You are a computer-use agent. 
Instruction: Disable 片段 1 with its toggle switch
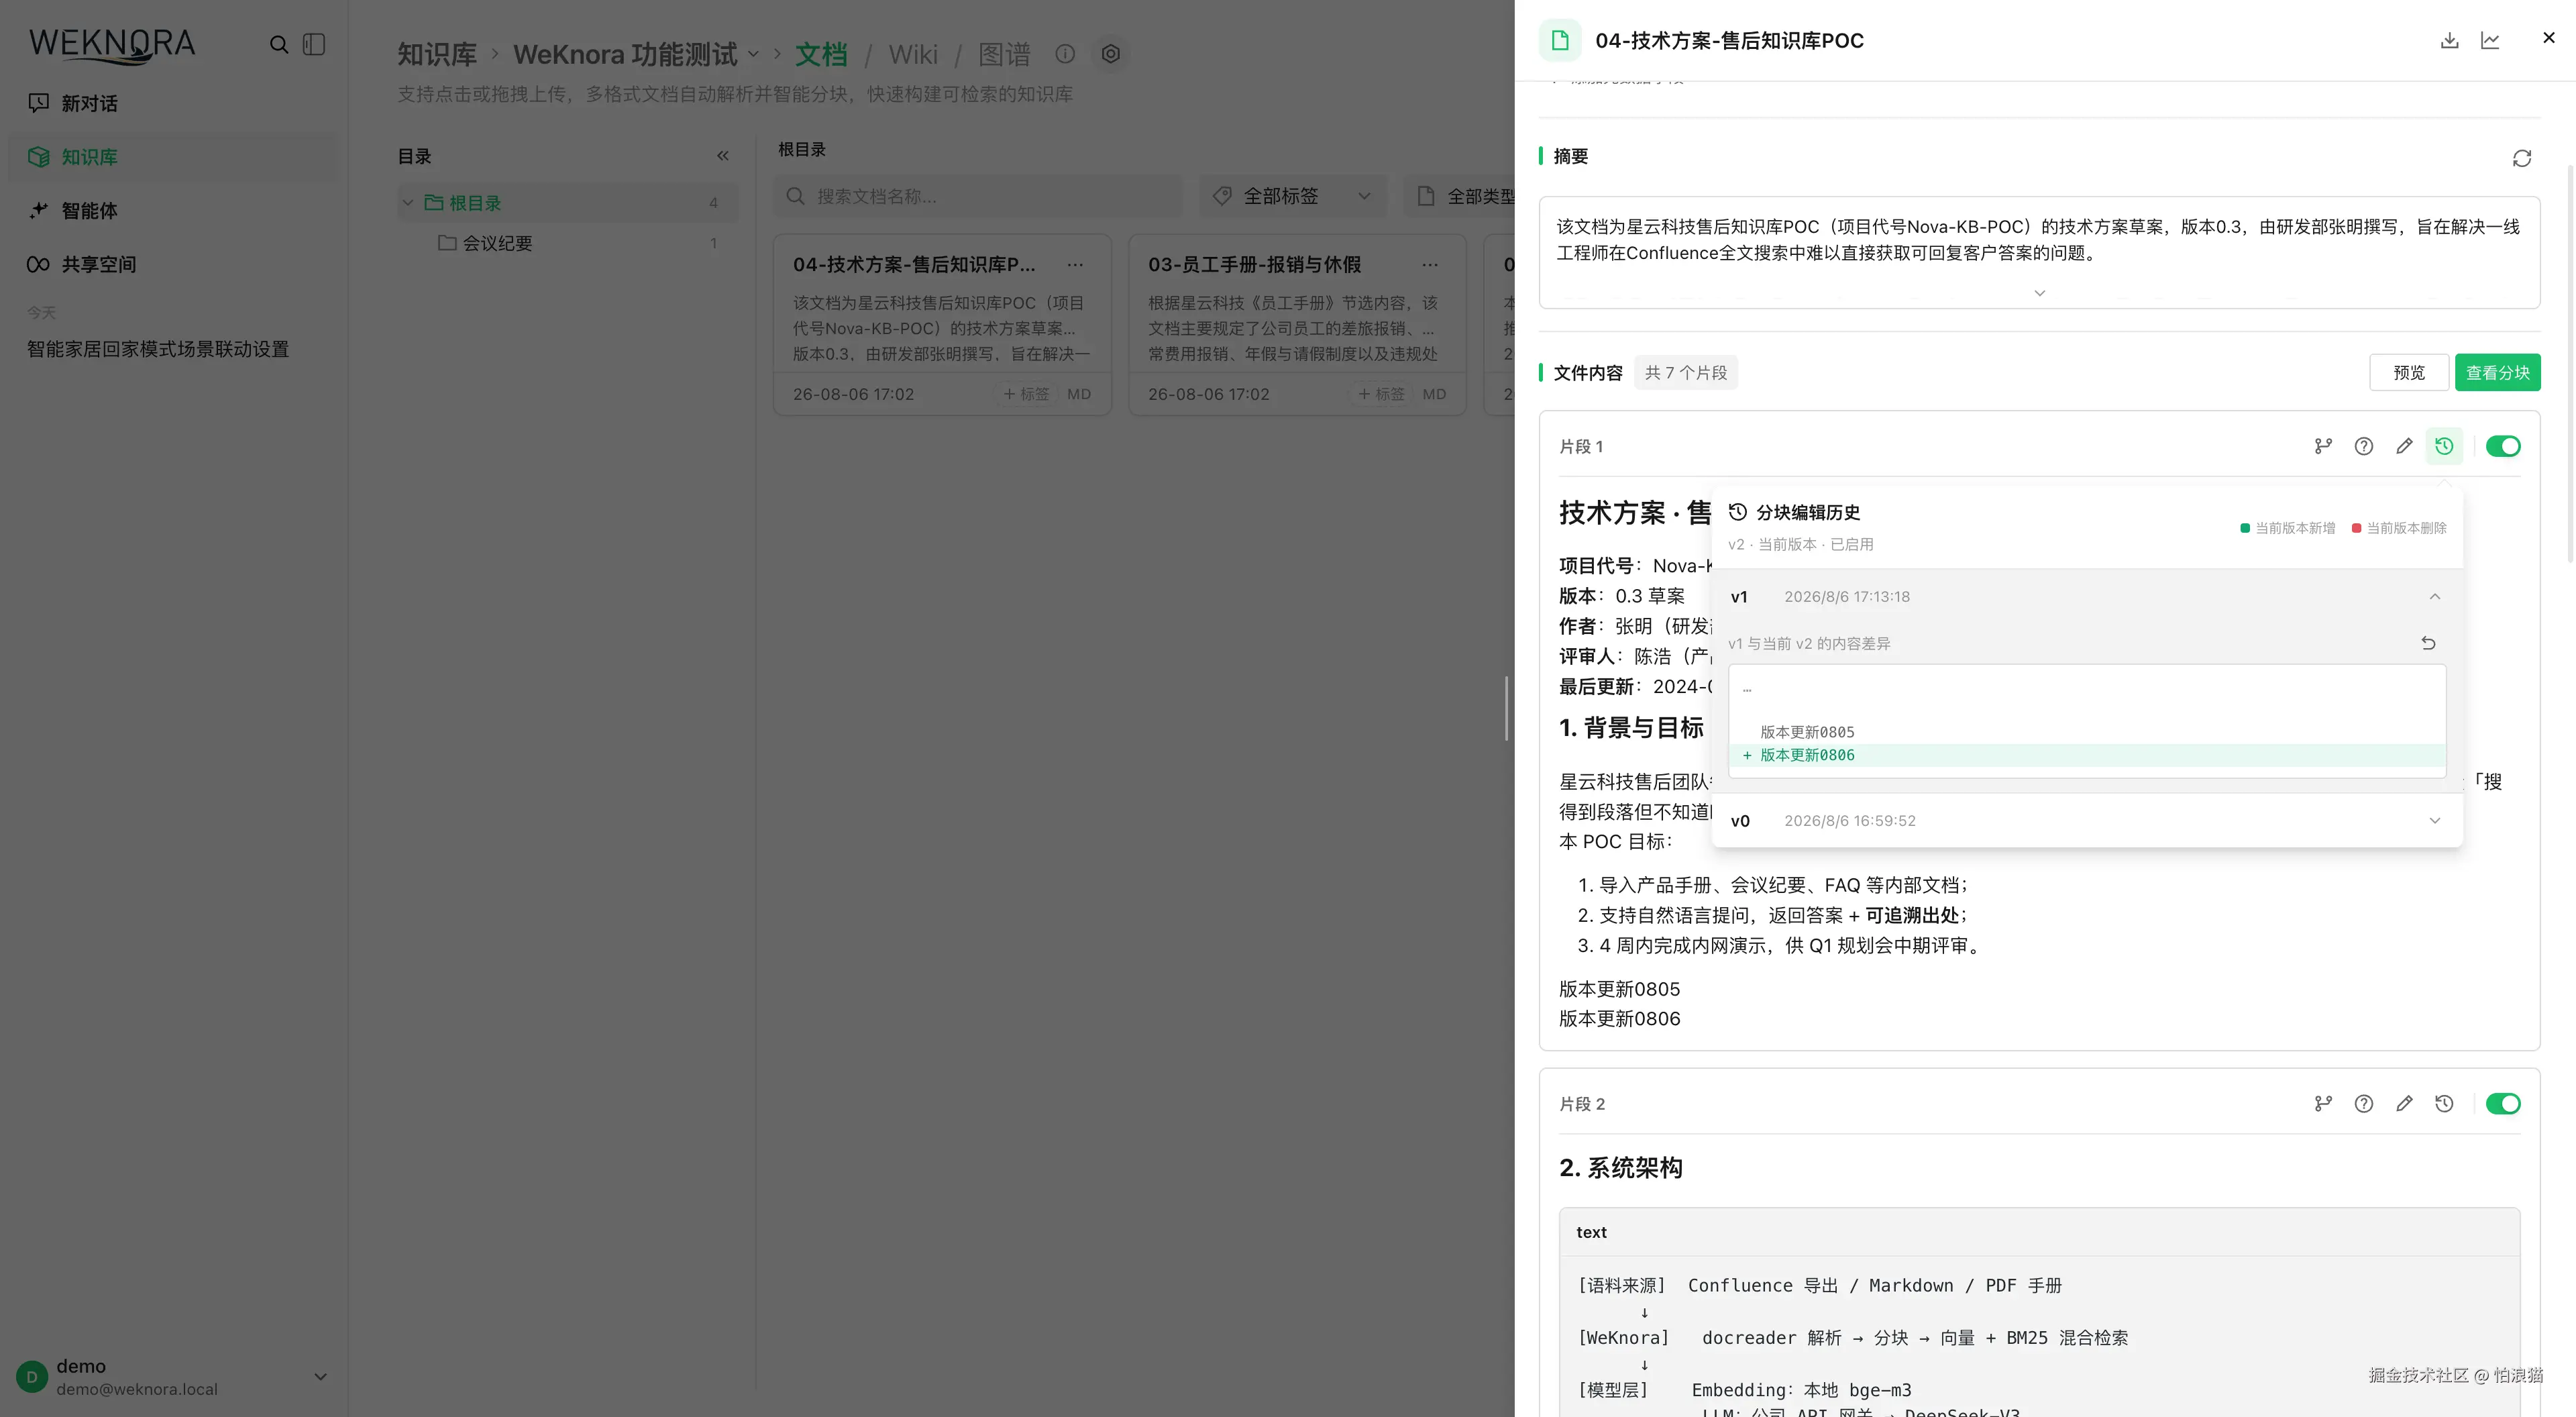click(x=2503, y=446)
